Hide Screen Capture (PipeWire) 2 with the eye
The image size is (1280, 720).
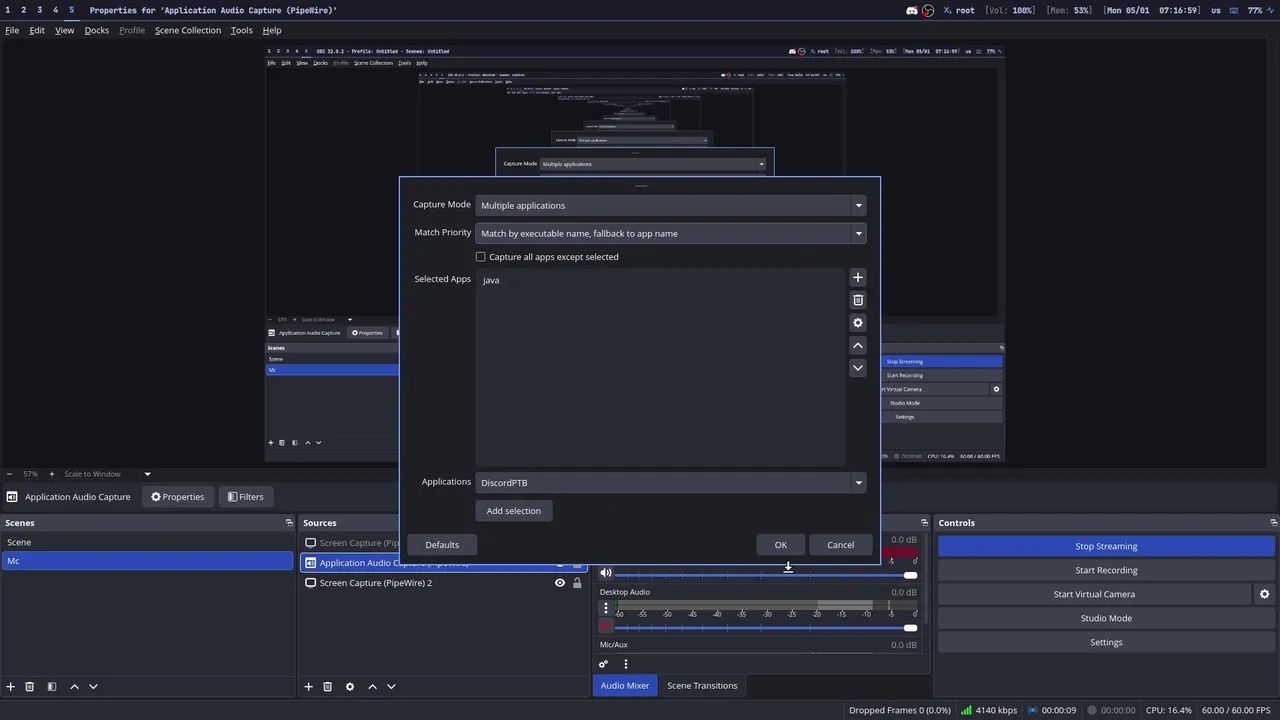(x=560, y=583)
